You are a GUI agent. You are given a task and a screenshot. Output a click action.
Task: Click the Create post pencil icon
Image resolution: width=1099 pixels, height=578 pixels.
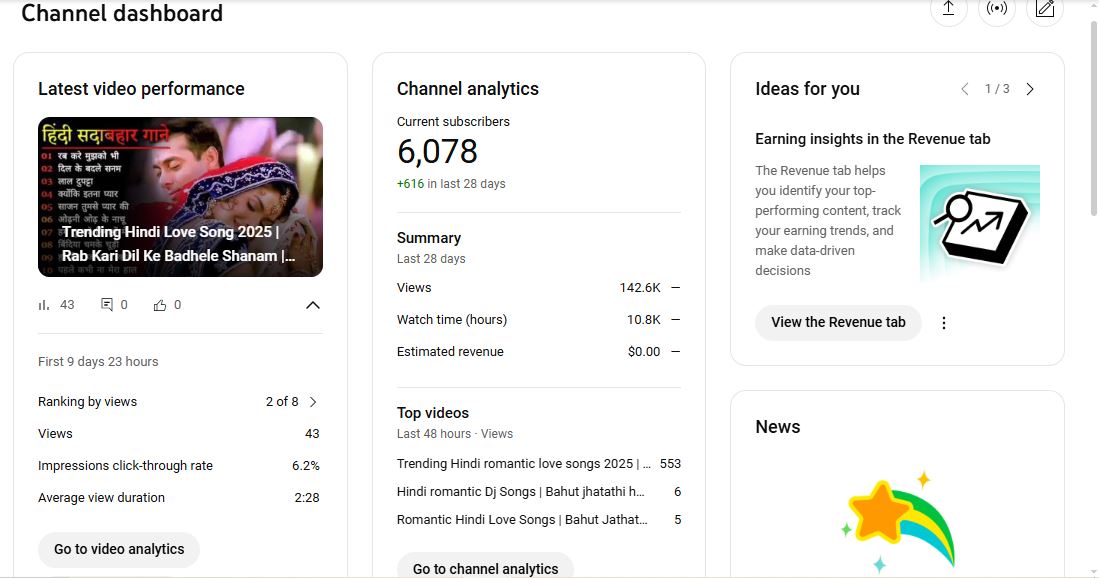click(1045, 9)
